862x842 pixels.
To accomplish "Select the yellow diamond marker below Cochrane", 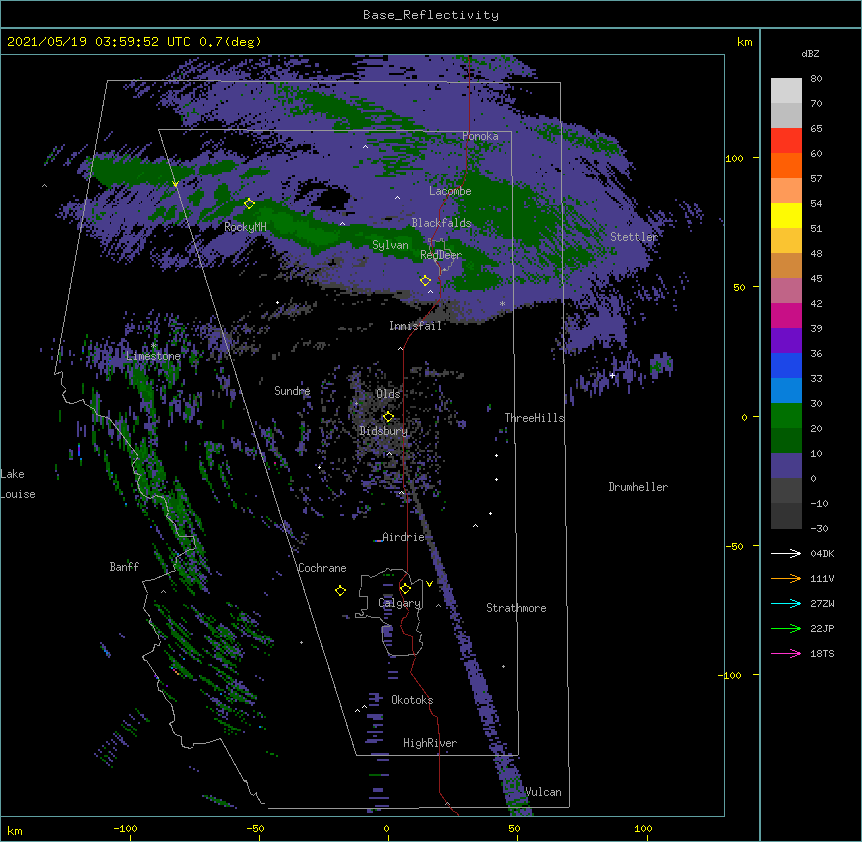I will tap(340, 590).
